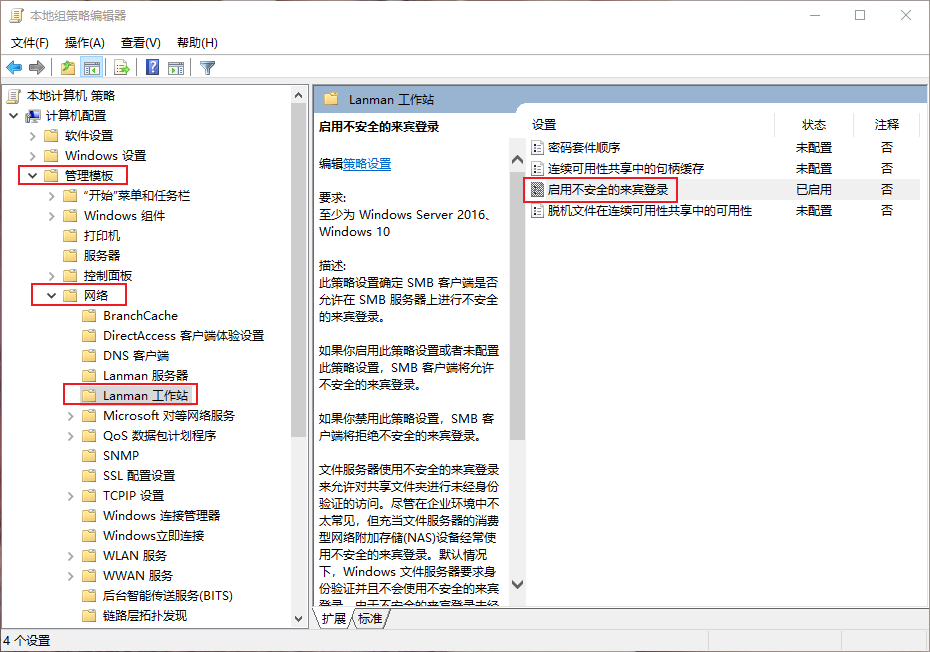Viewport: 930px width, 652px height.
Task: Collapse the 网络 node
Action: [x=52, y=295]
